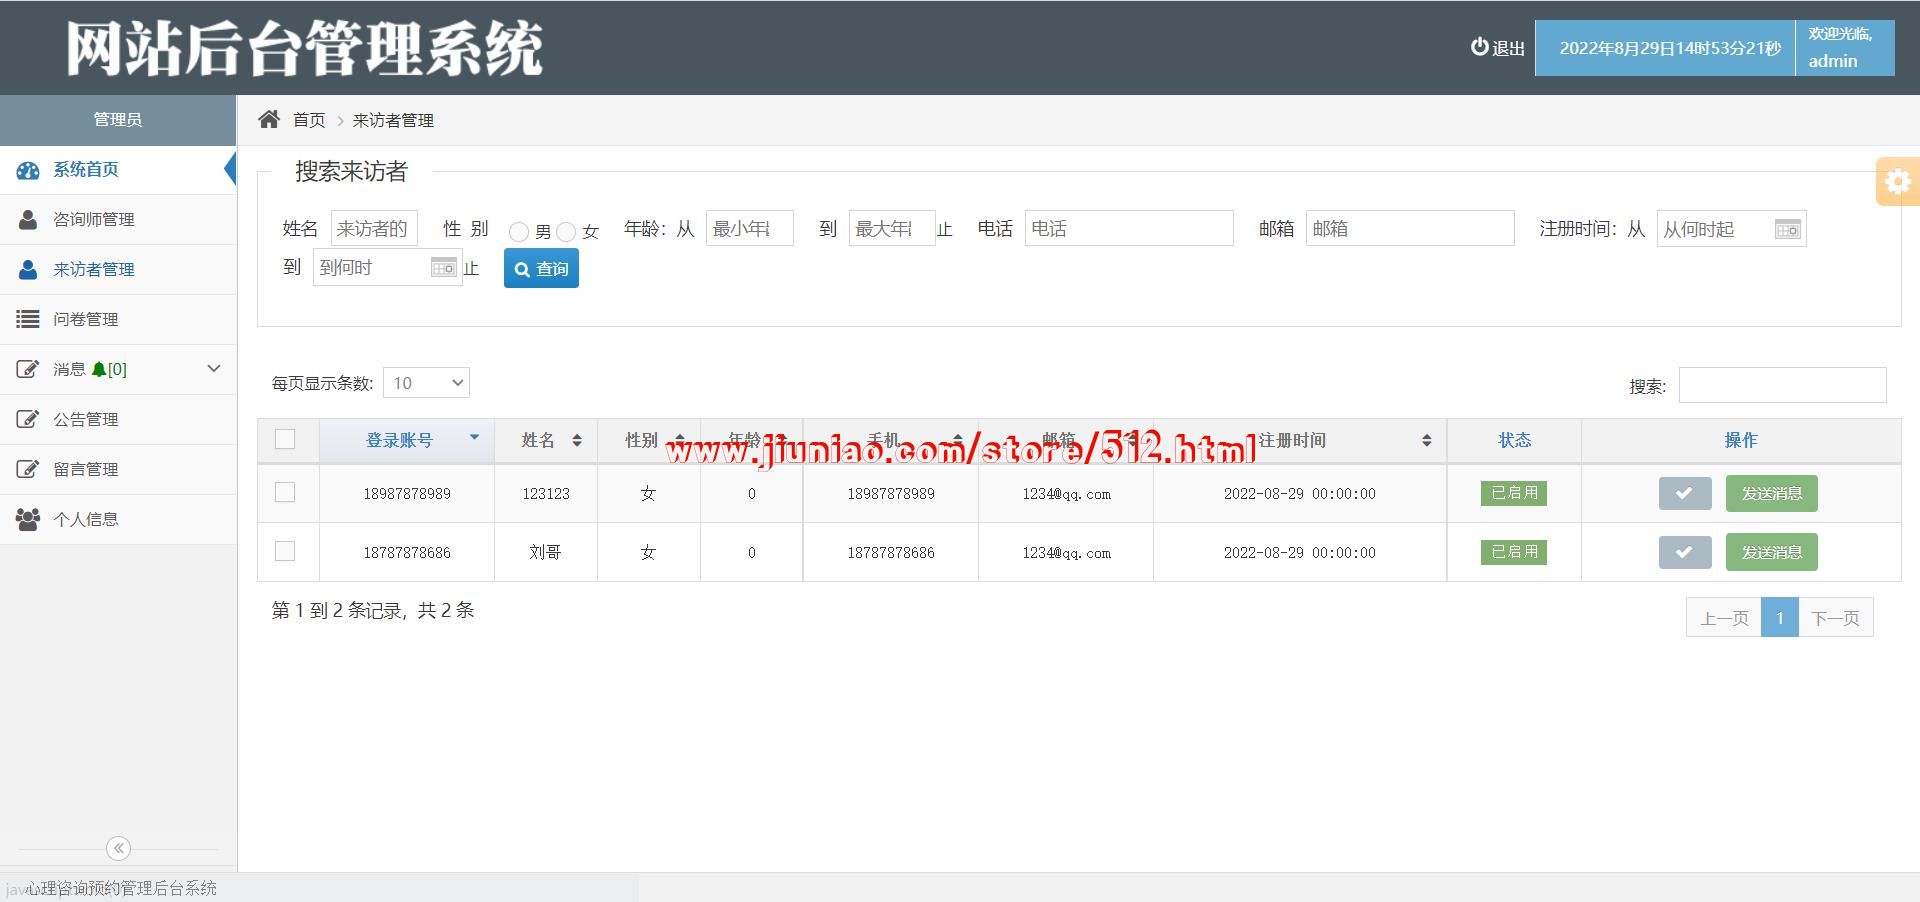
Task: Click the checkmark button for account 18987878989
Action: point(1685,493)
